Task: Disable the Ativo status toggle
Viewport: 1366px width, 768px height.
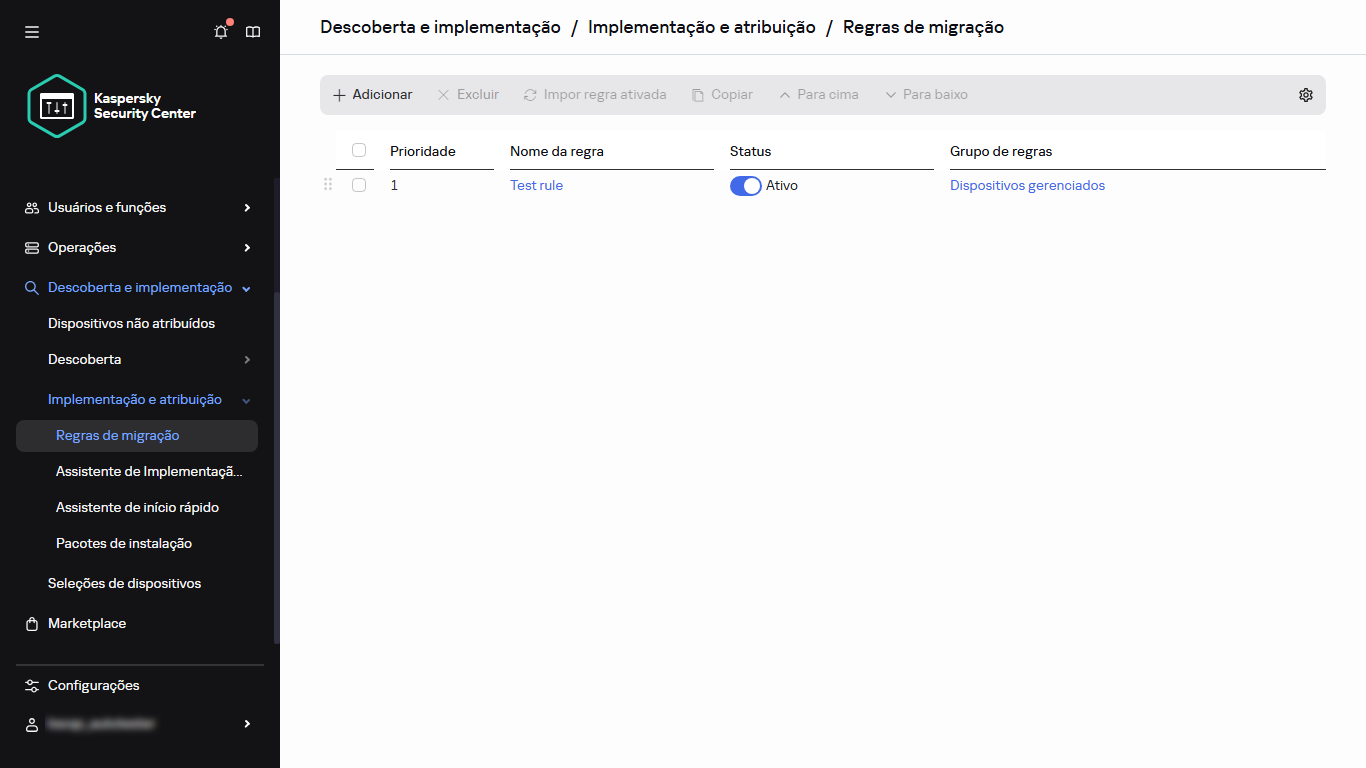Action: tap(745, 185)
